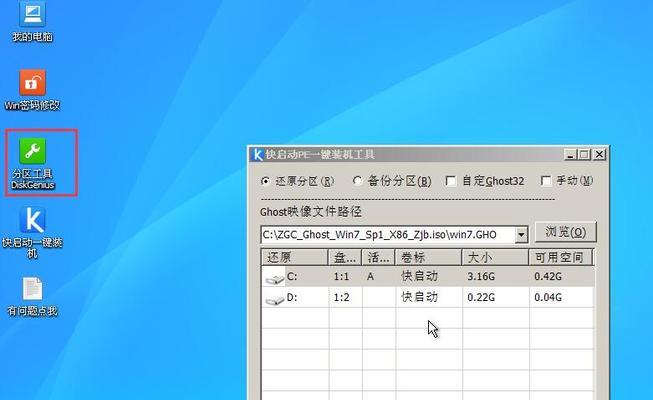Screen dimensions: 653x400
Task: Expand the Ghost image path dropdown arrow
Action: click(x=521, y=235)
